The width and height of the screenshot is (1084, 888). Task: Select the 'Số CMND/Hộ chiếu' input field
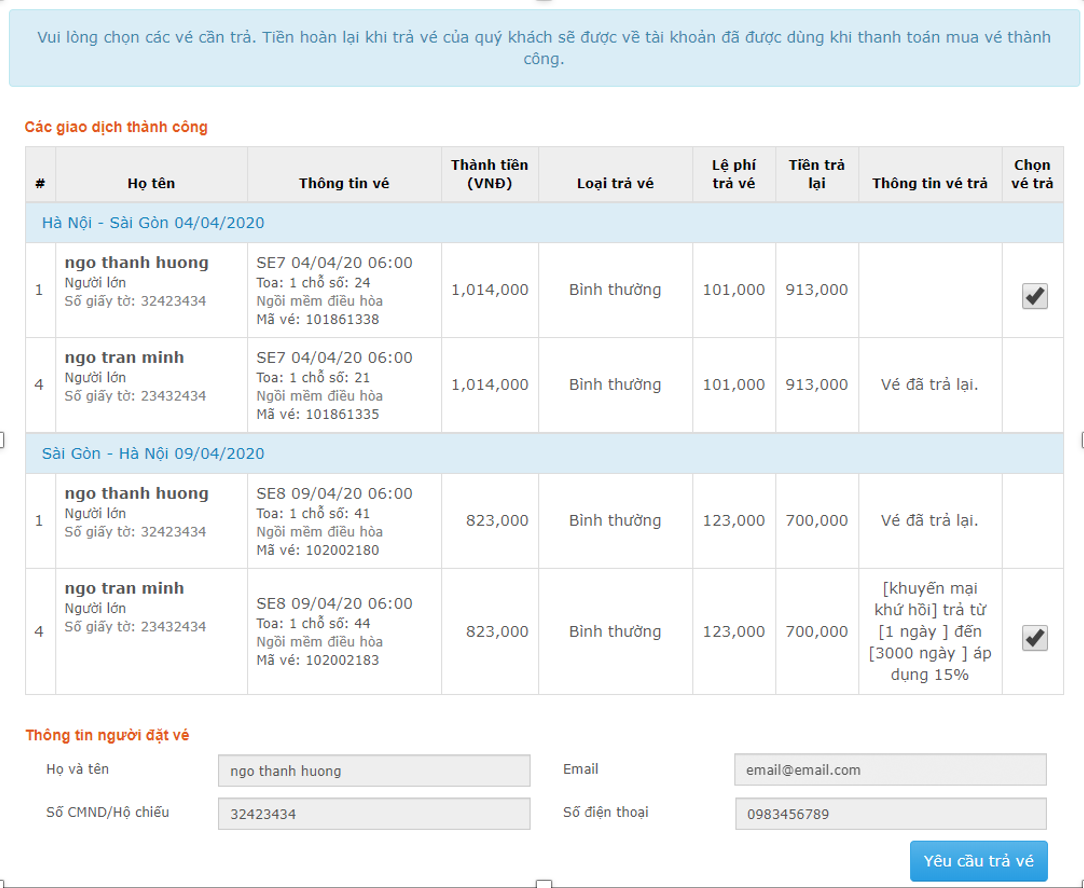click(x=373, y=814)
